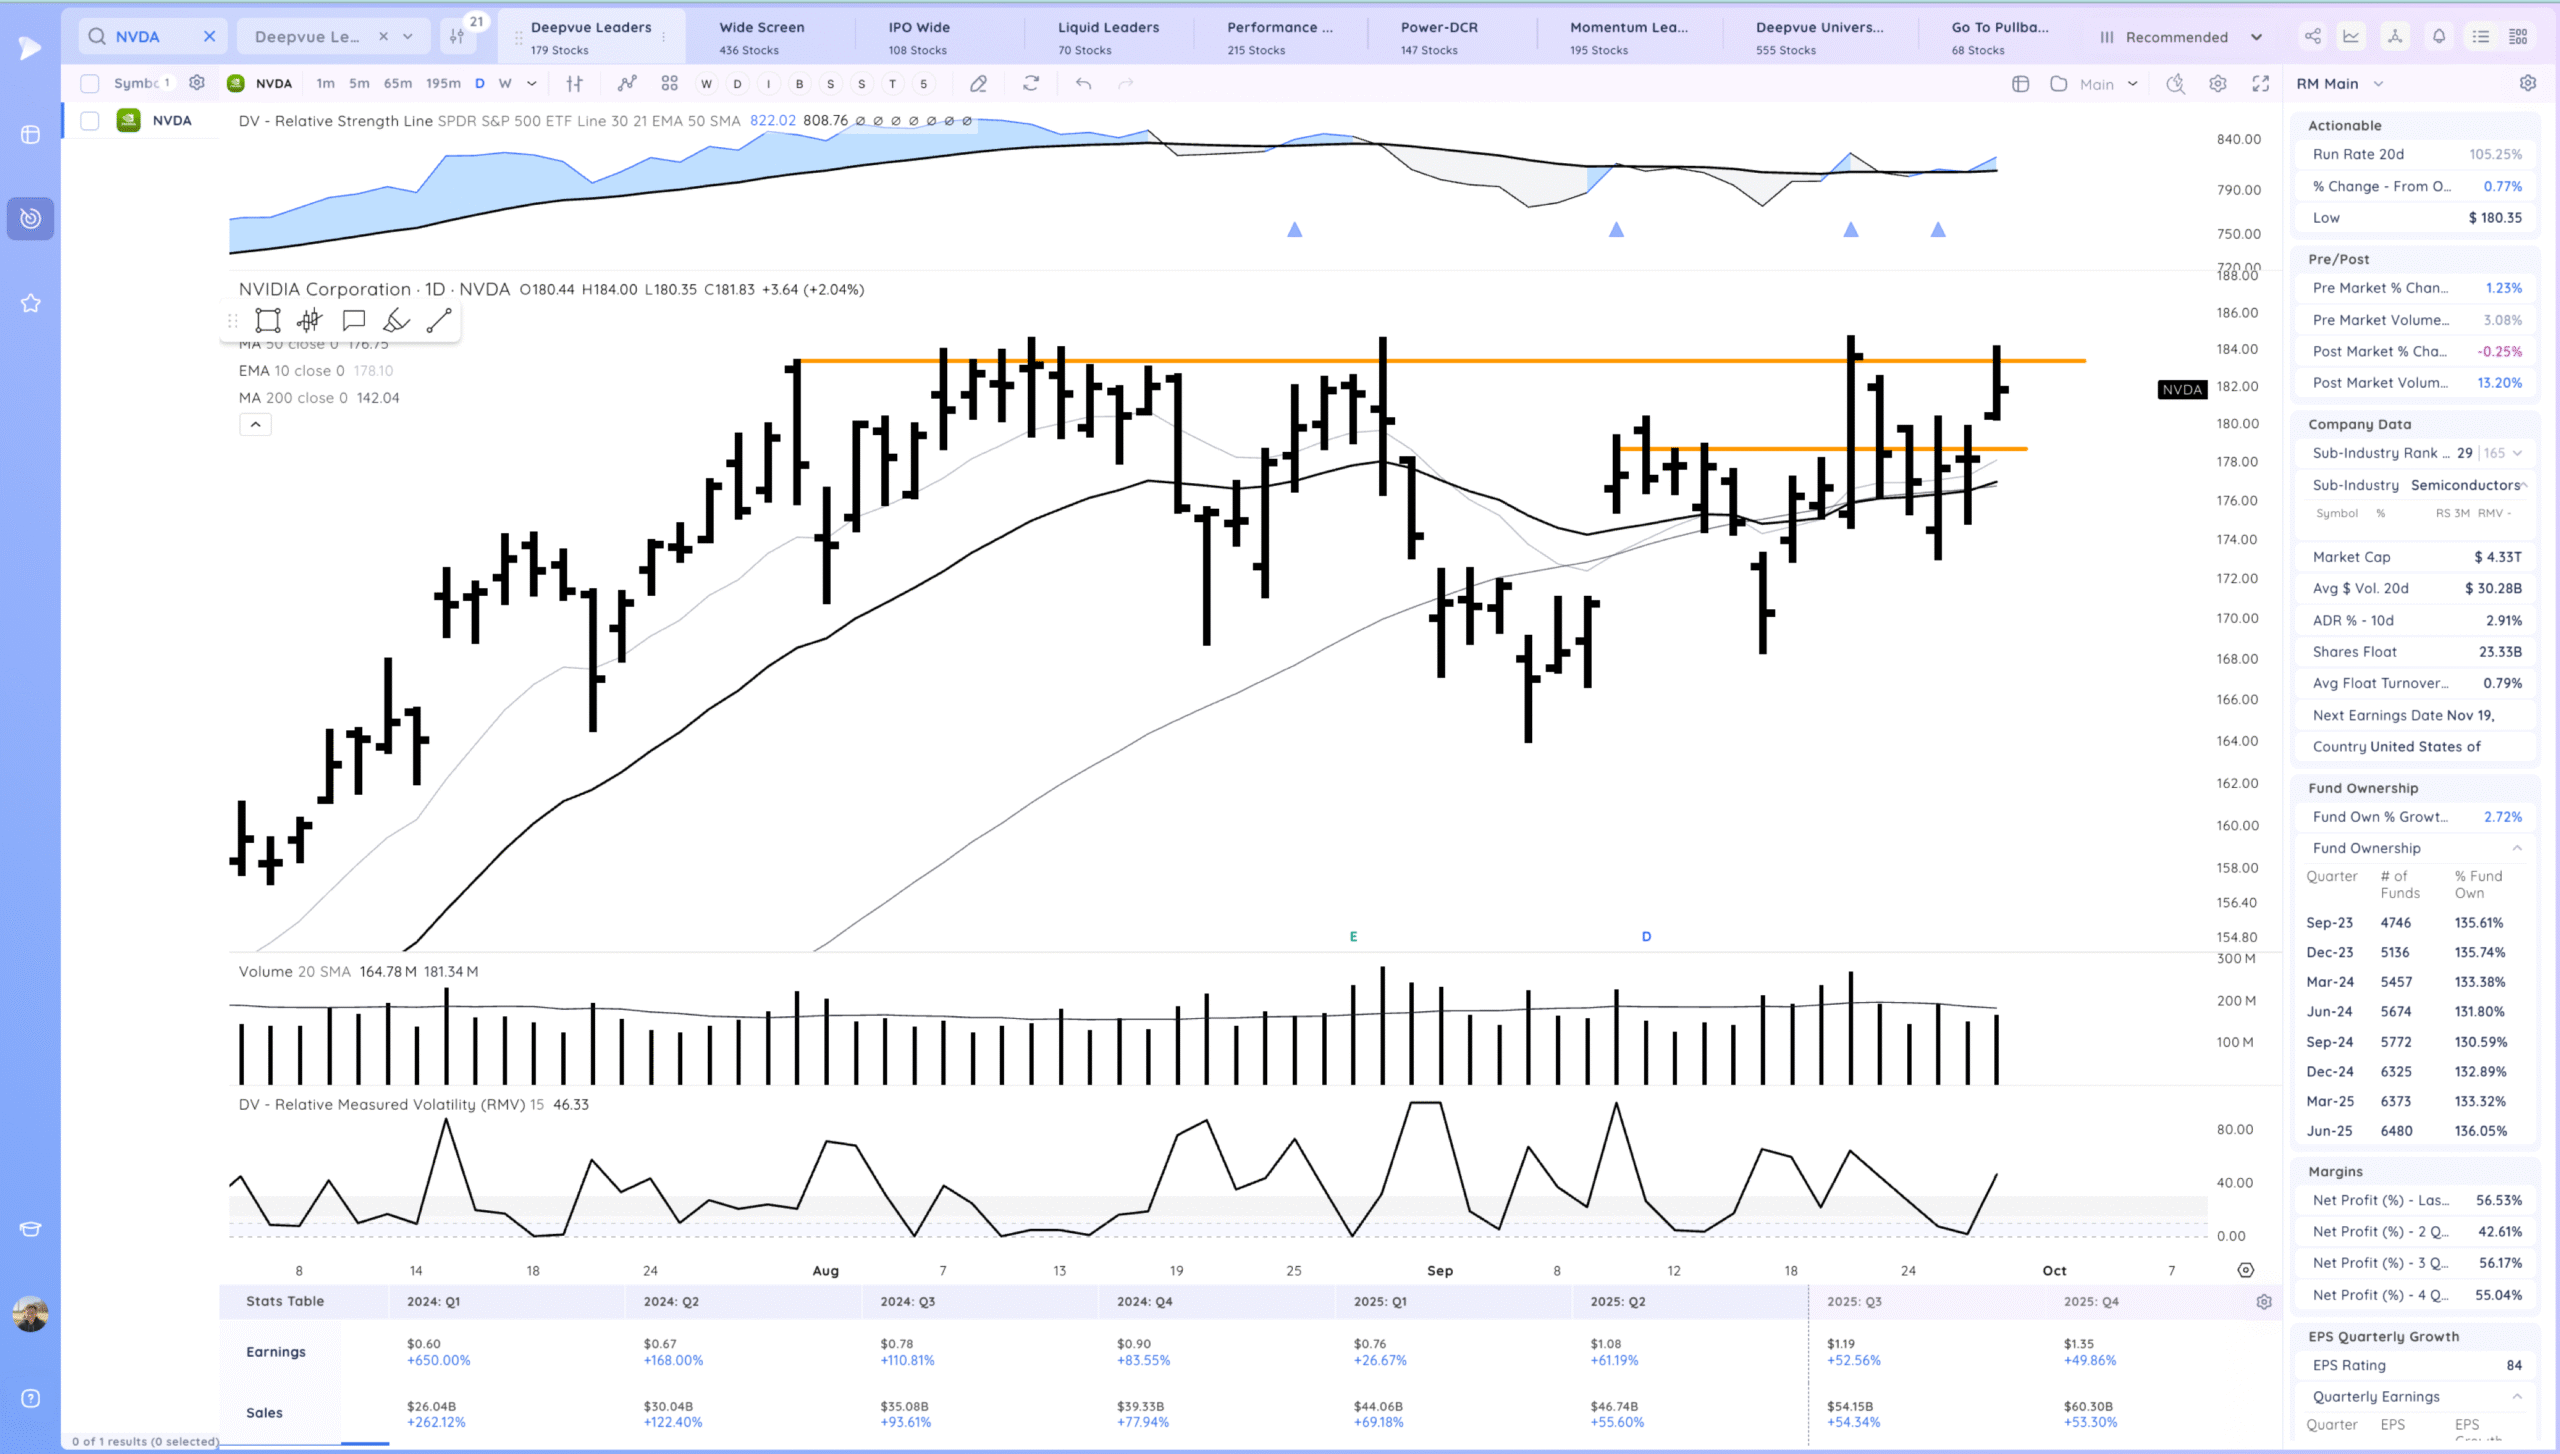
Task: Toggle the circled I preset button
Action: pos(768,84)
